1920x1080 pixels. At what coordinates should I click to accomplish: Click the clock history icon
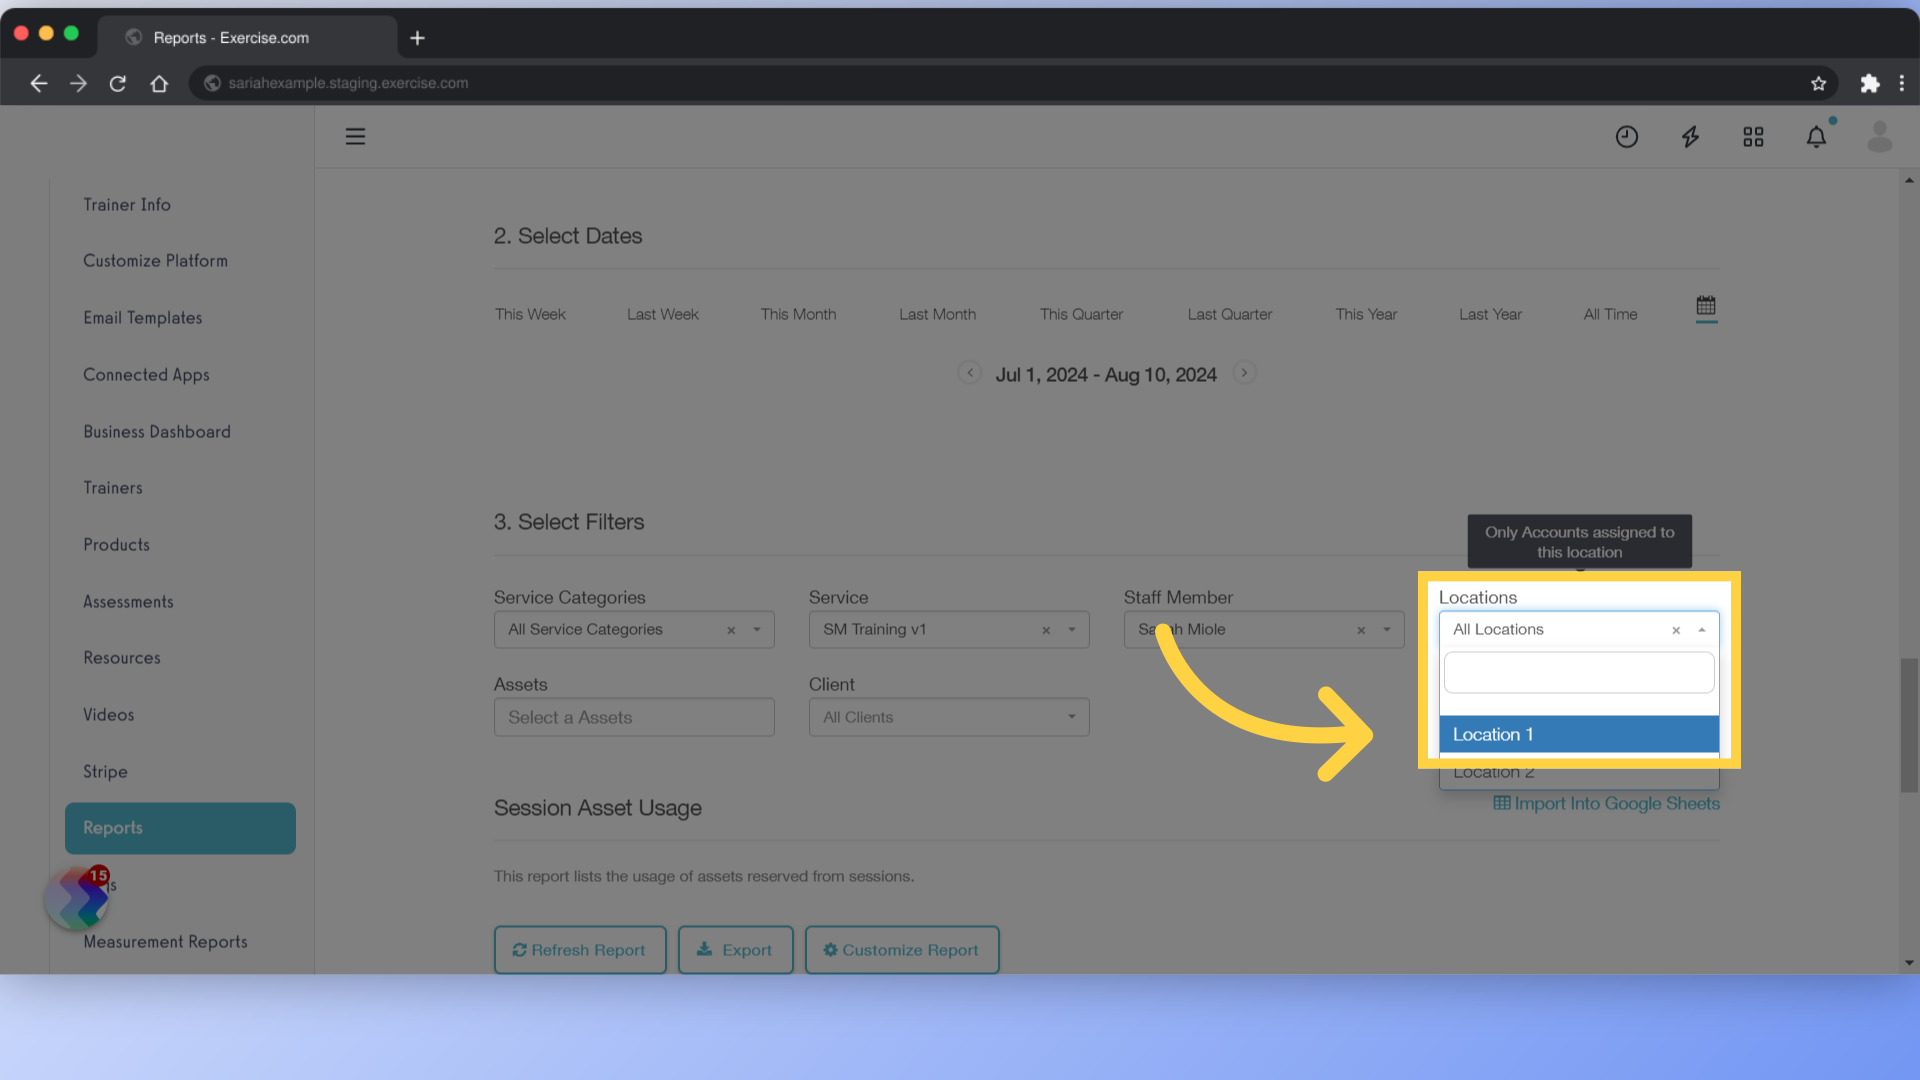(1627, 137)
